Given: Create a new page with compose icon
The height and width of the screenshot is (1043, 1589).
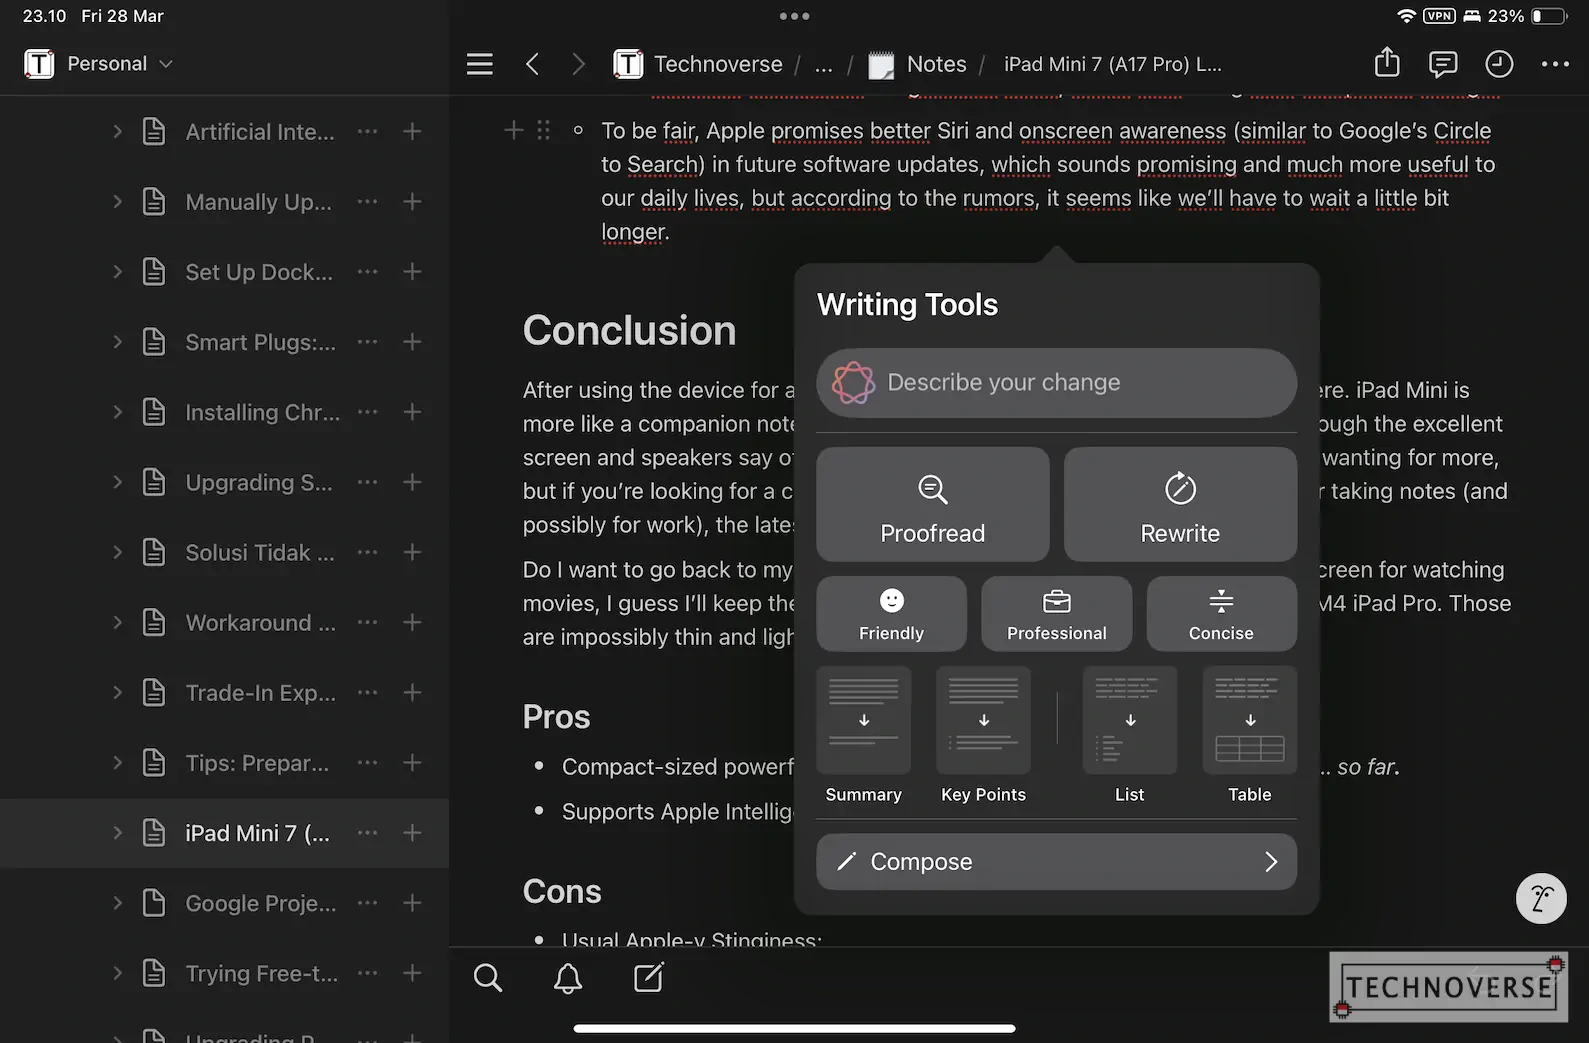Looking at the screenshot, I should 649,977.
